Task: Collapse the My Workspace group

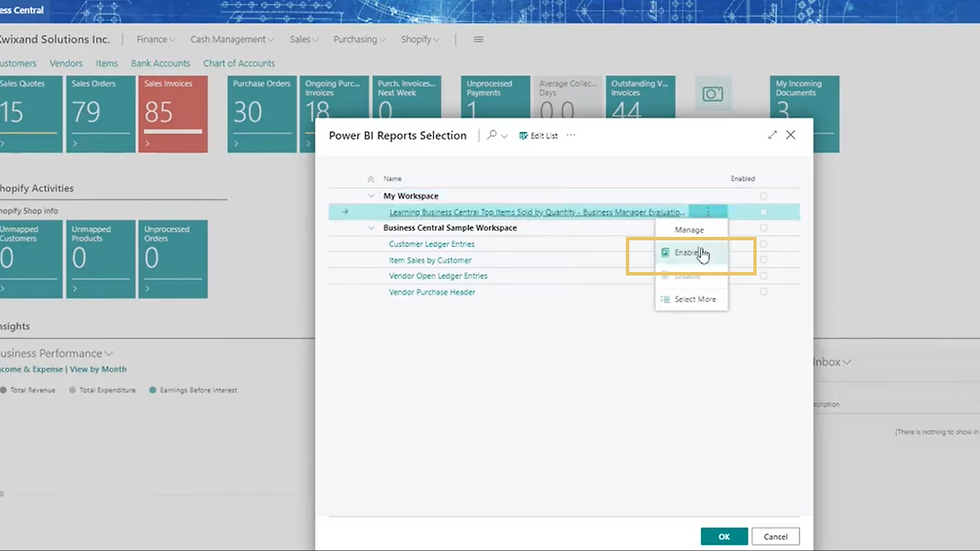Action: pyautogui.click(x=371, y=196)
